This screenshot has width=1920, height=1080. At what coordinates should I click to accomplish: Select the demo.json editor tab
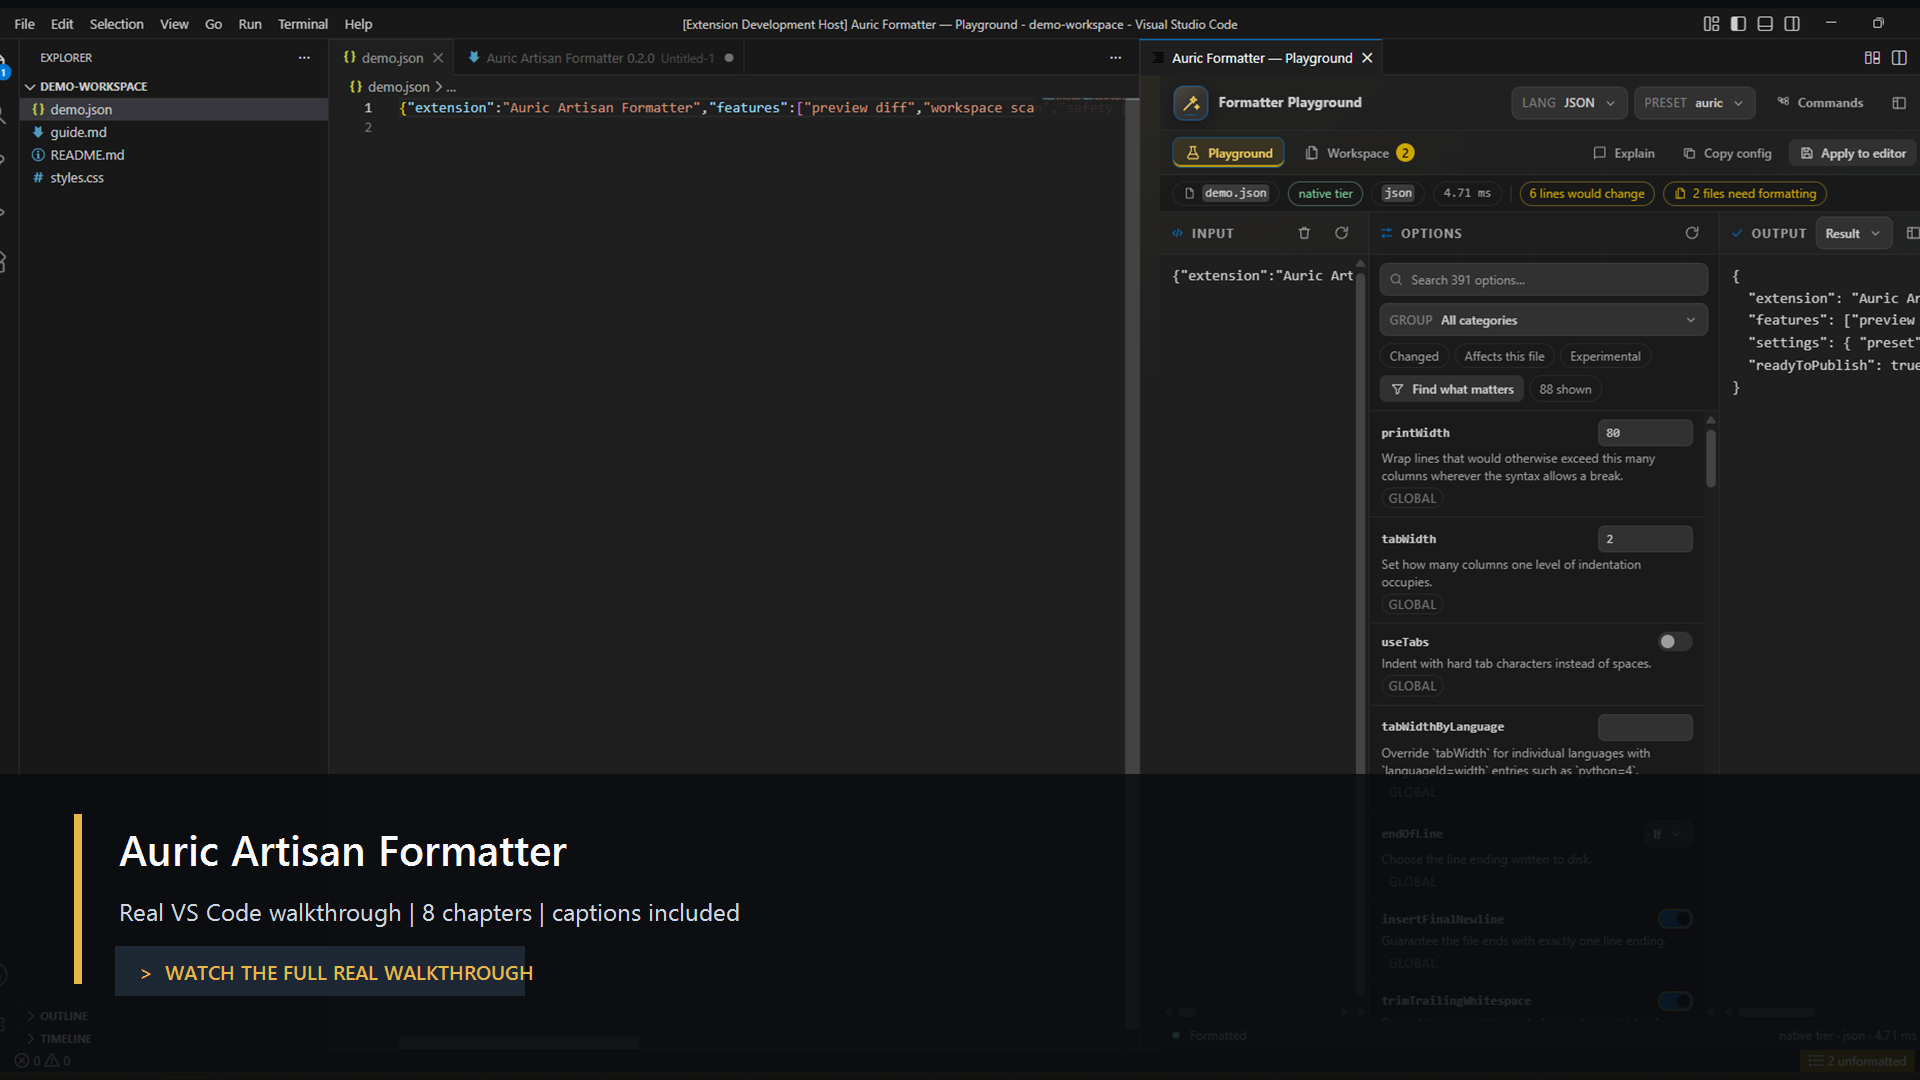[x=392, y=58]
